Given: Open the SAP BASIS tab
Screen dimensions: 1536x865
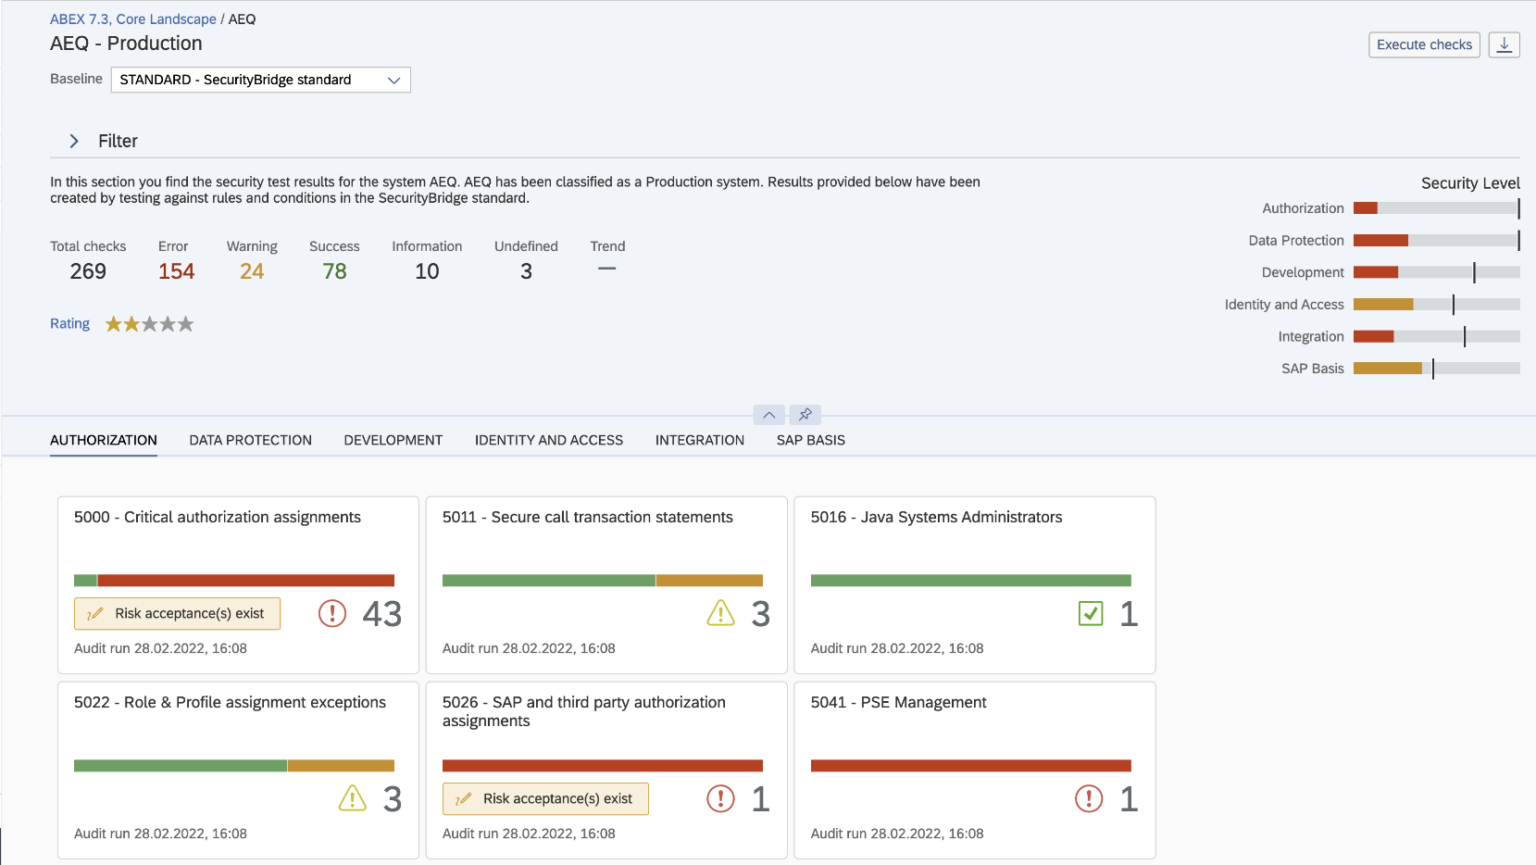Looking at the screenshot, I should [810, 439].
